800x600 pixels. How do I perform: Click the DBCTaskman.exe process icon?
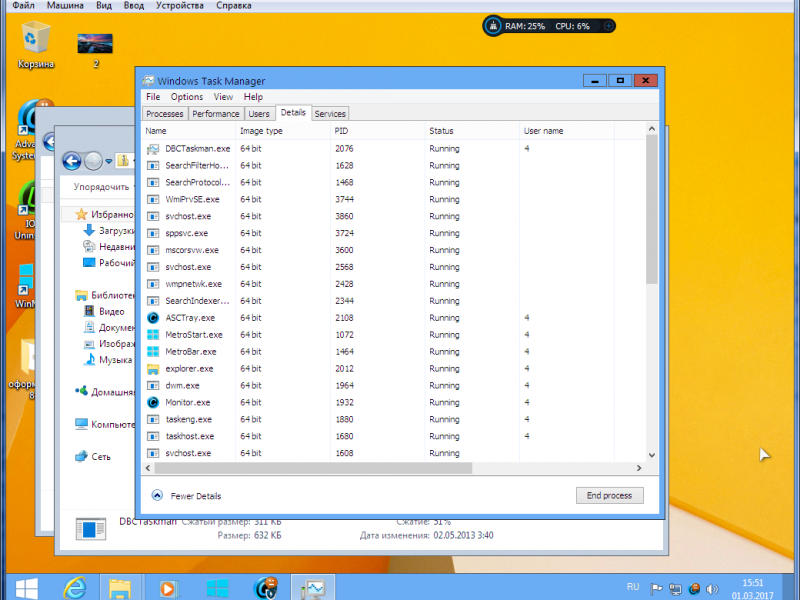click(153, 149)
